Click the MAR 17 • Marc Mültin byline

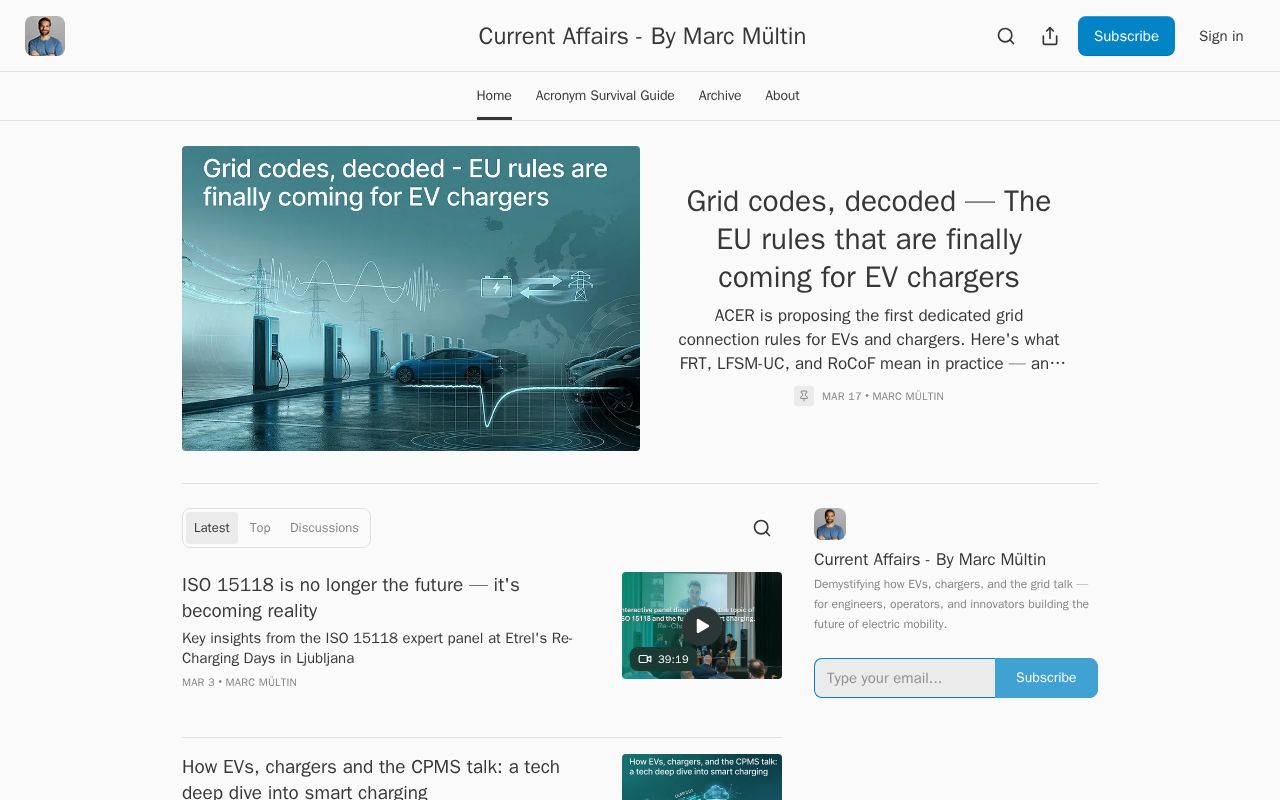pos(883,397)
